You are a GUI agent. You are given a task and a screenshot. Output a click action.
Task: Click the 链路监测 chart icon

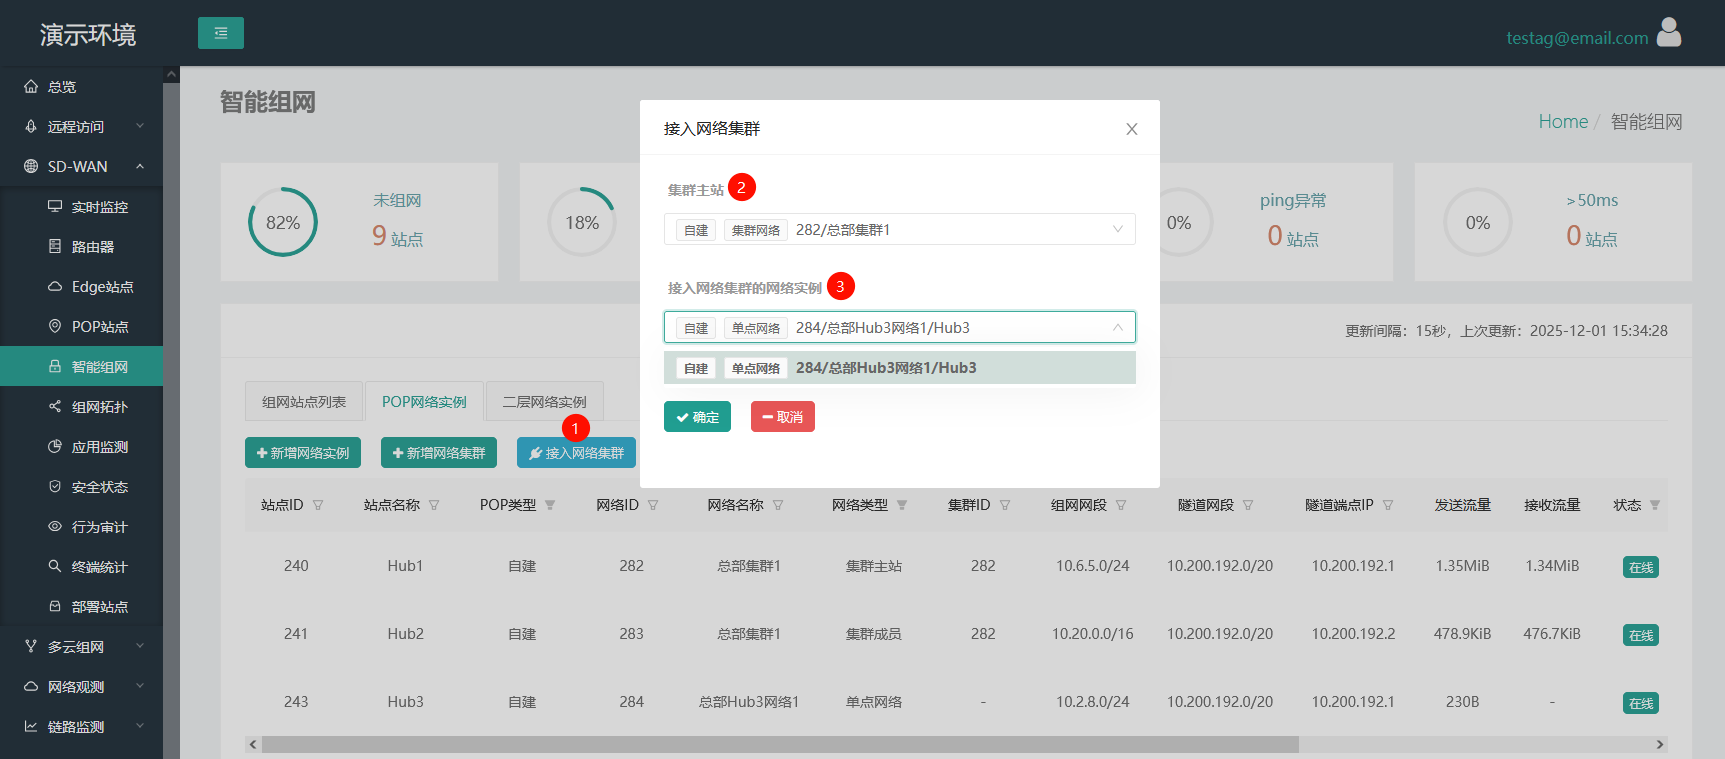pyautogui.click(x=31, y=727)
